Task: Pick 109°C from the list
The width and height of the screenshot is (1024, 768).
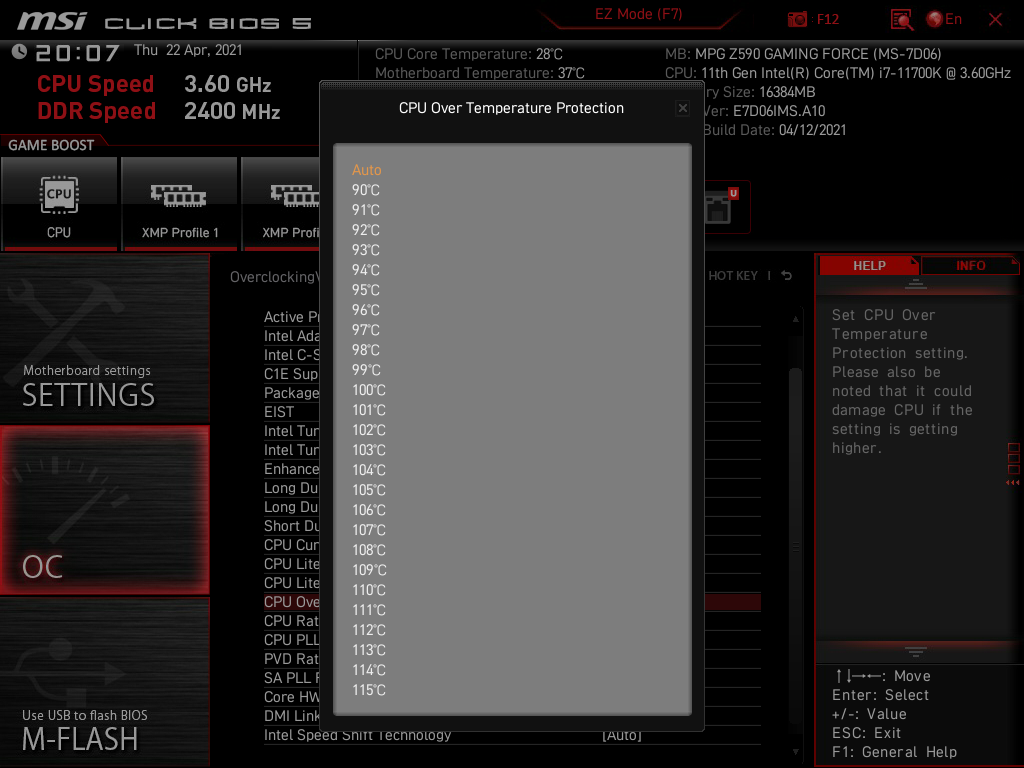Action: click(369, 569)
